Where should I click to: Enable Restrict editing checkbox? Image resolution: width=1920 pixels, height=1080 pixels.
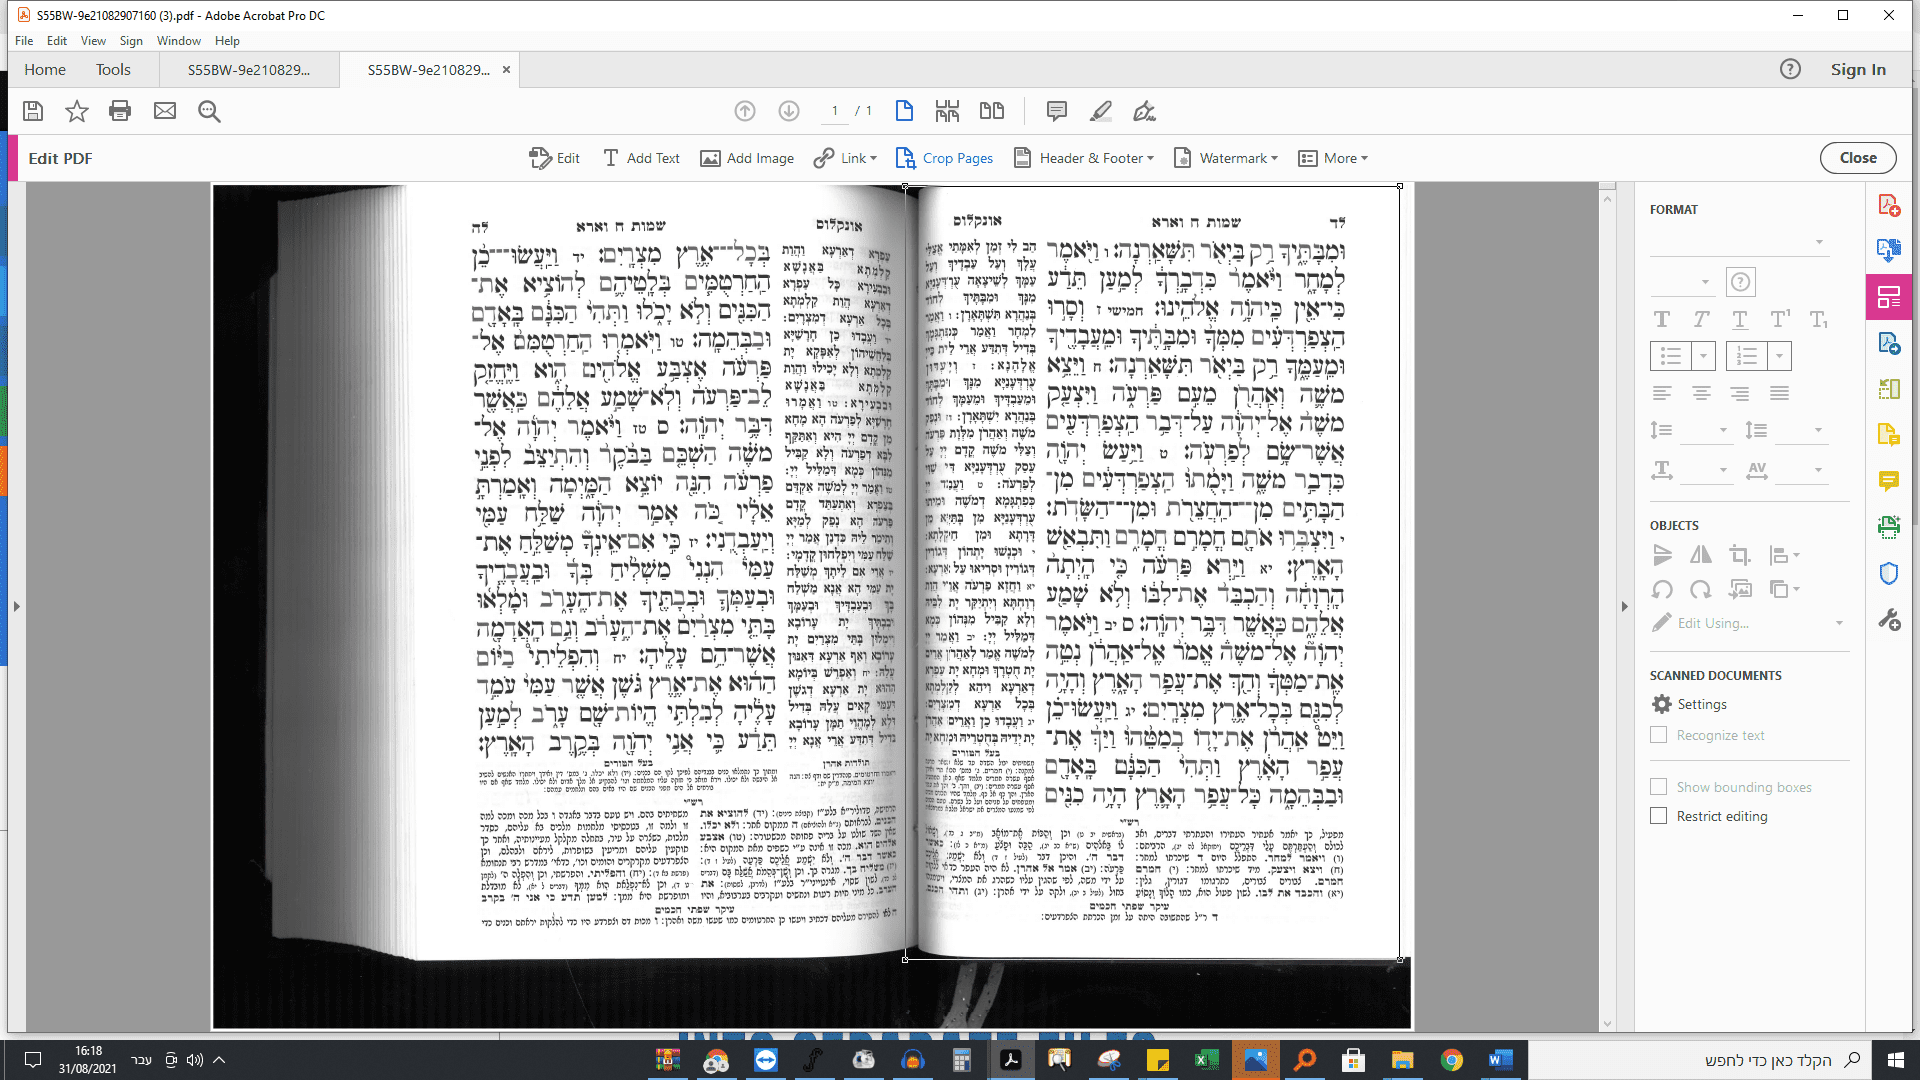click(x=1659, y=816)
